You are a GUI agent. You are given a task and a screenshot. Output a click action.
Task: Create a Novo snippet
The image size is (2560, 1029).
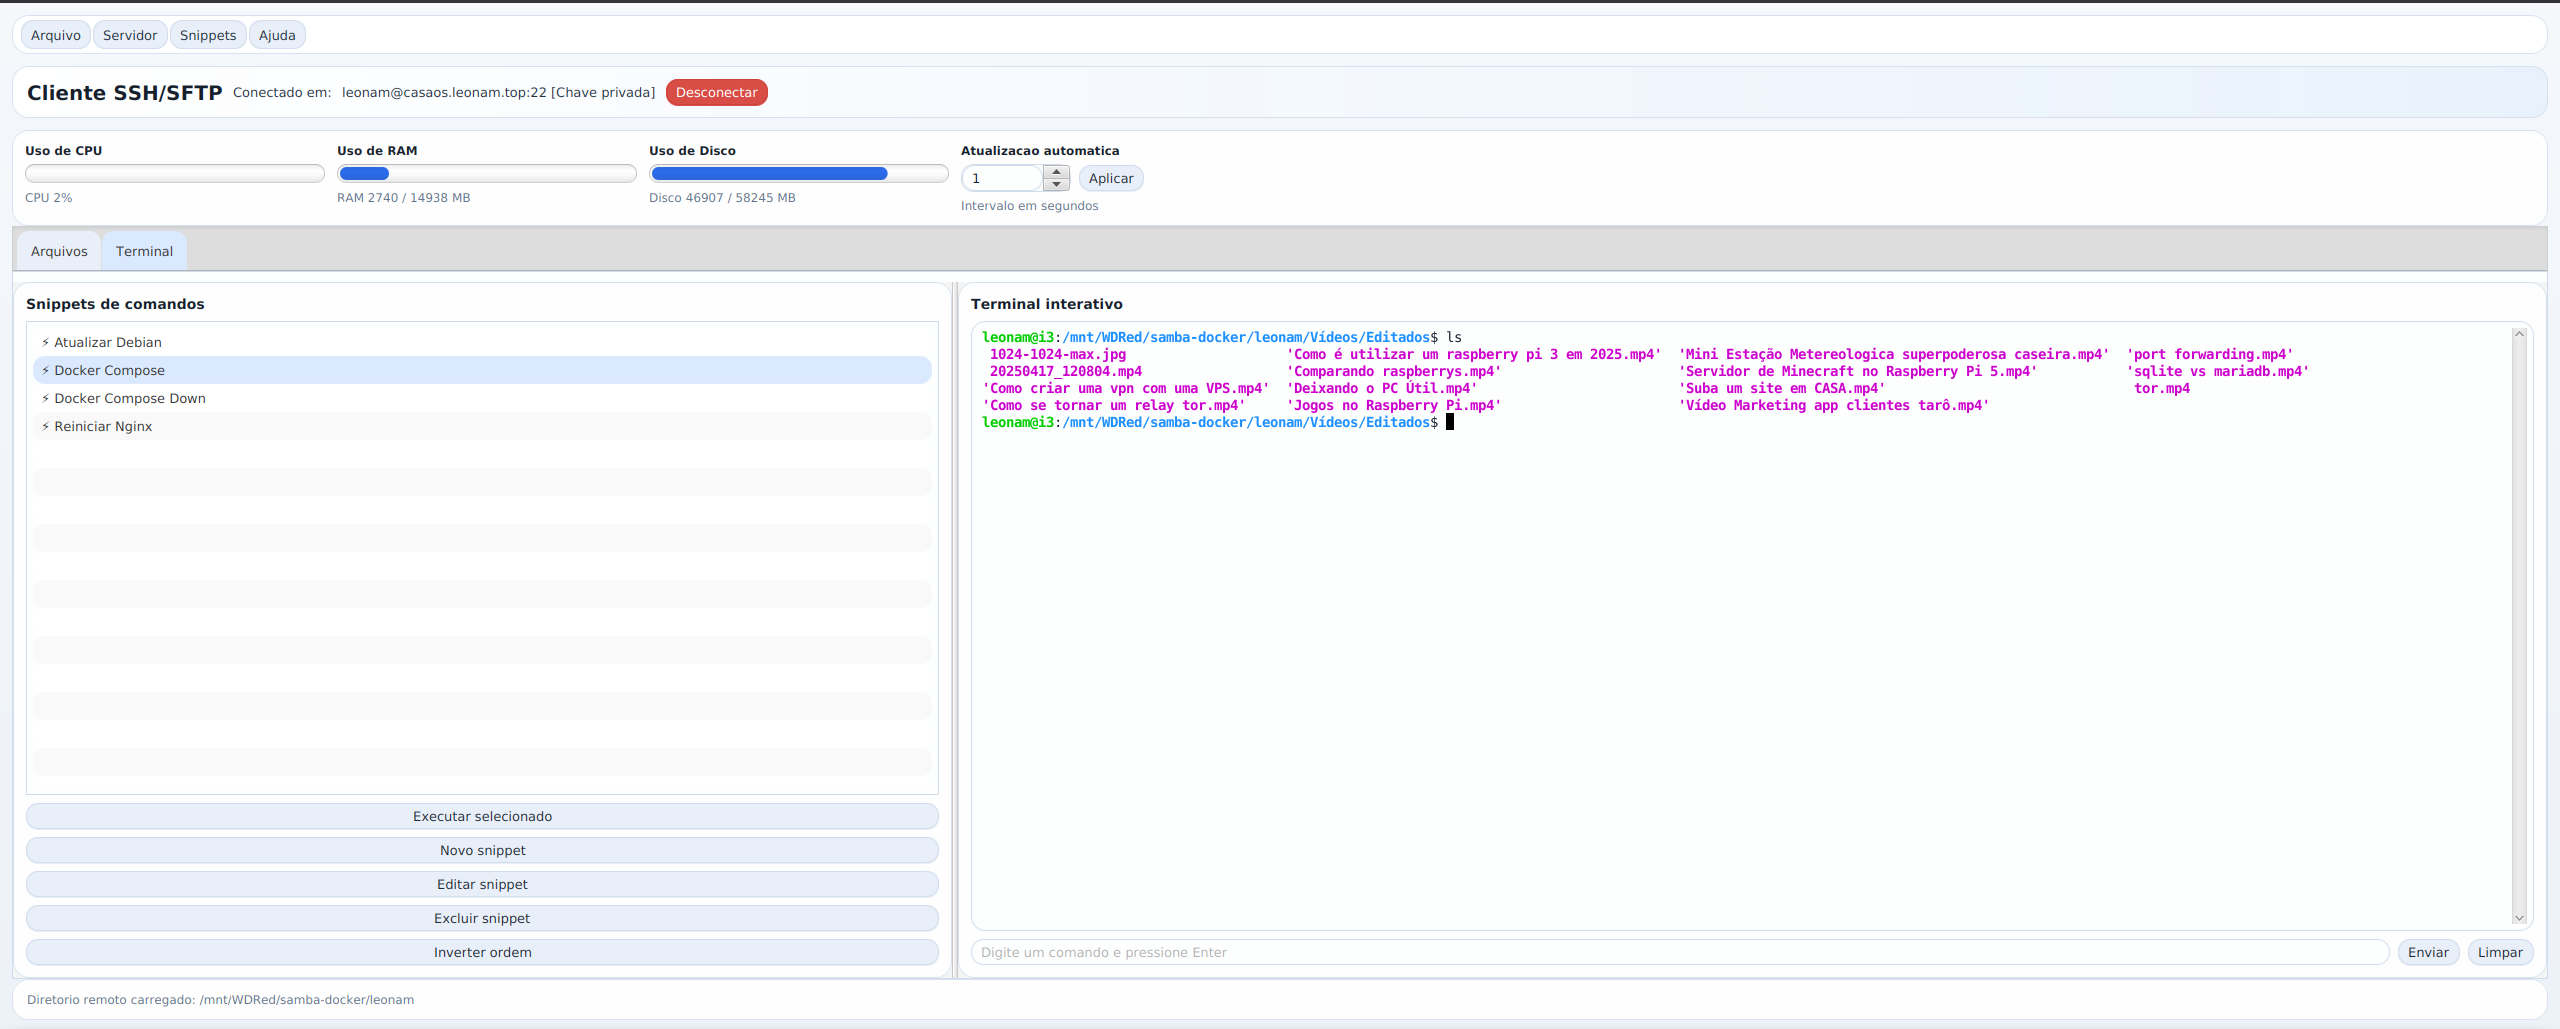[482, 850]
